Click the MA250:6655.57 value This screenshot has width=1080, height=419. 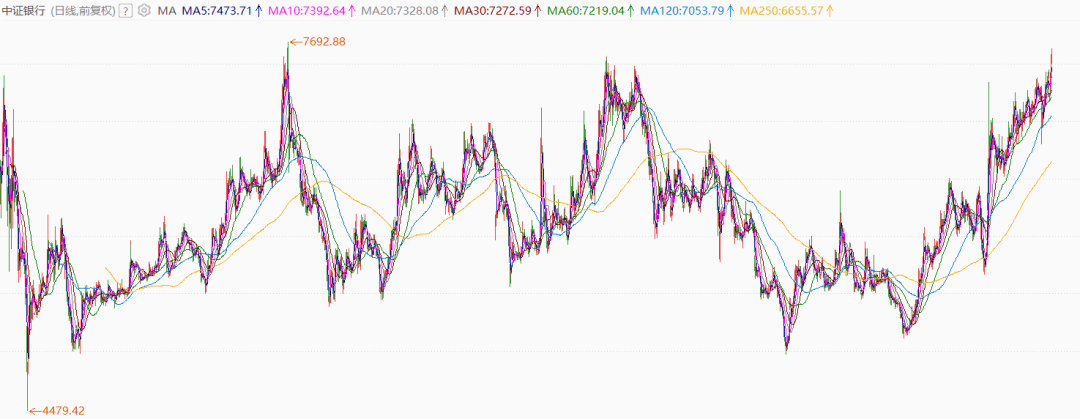click(786, 10)
